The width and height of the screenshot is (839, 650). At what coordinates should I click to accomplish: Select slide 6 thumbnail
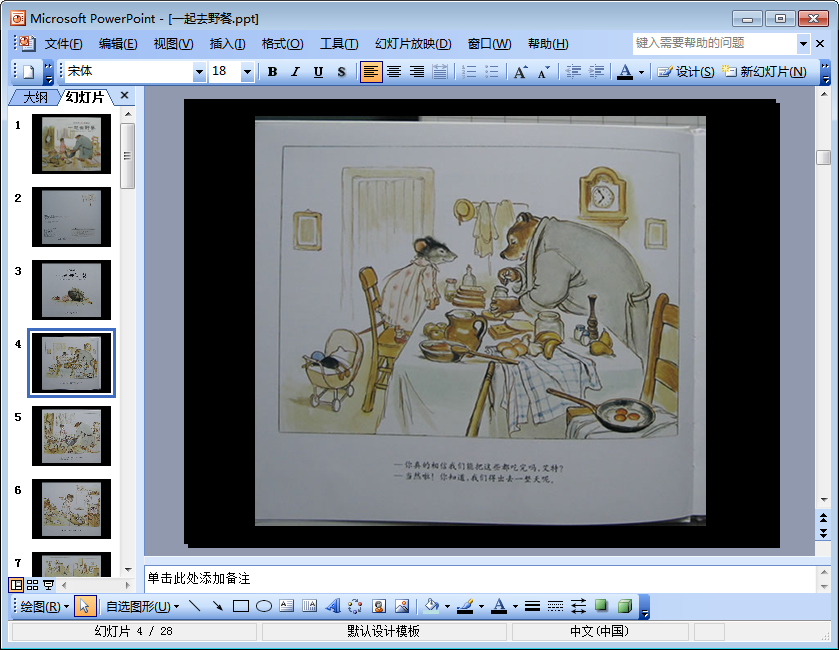[72, 509]
